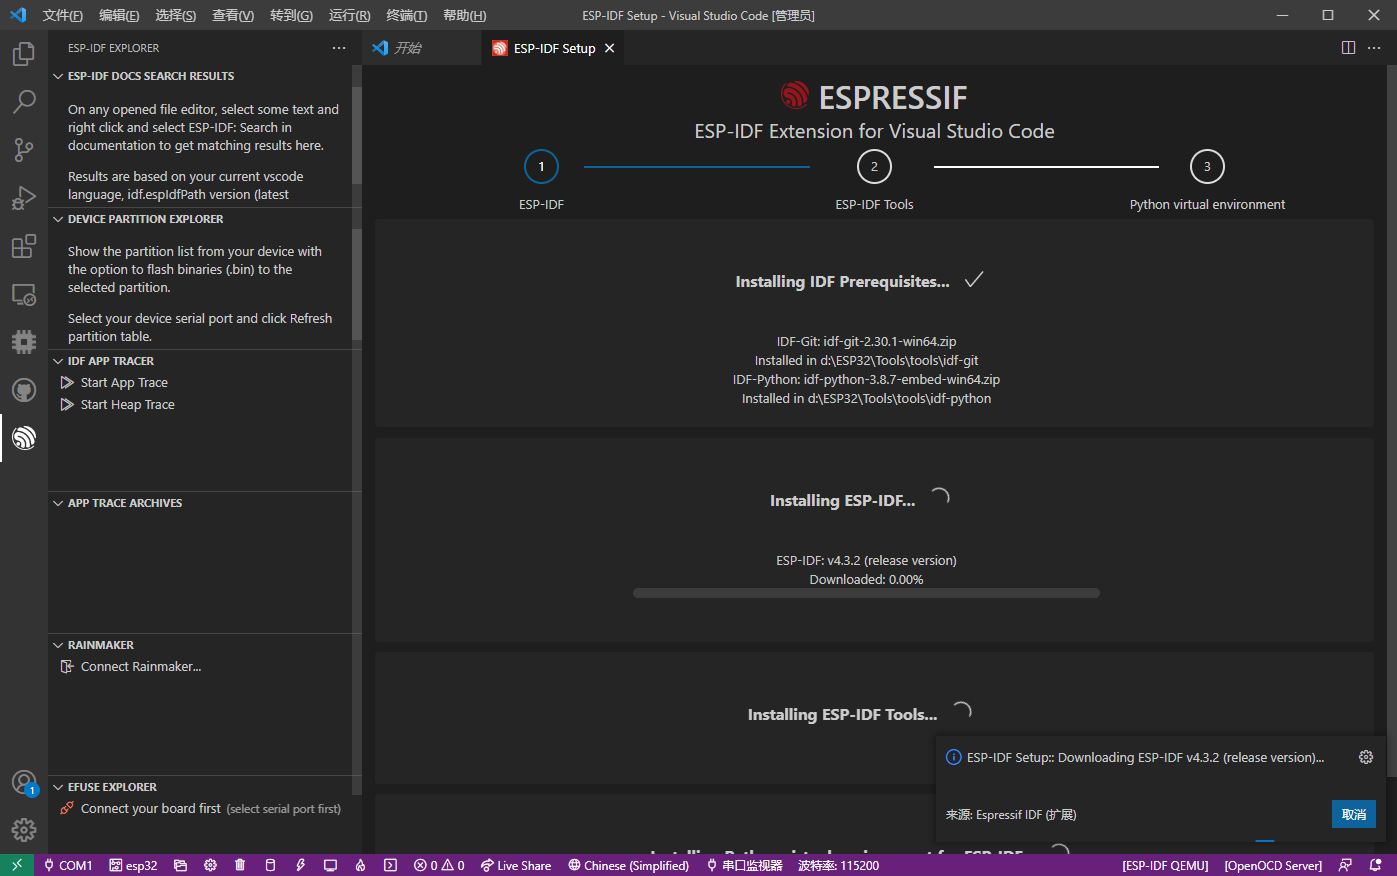
Task: Open ESP-IDF Explorer more actions ellipsis
Action: pyautogui.click(x=339, y=48)
